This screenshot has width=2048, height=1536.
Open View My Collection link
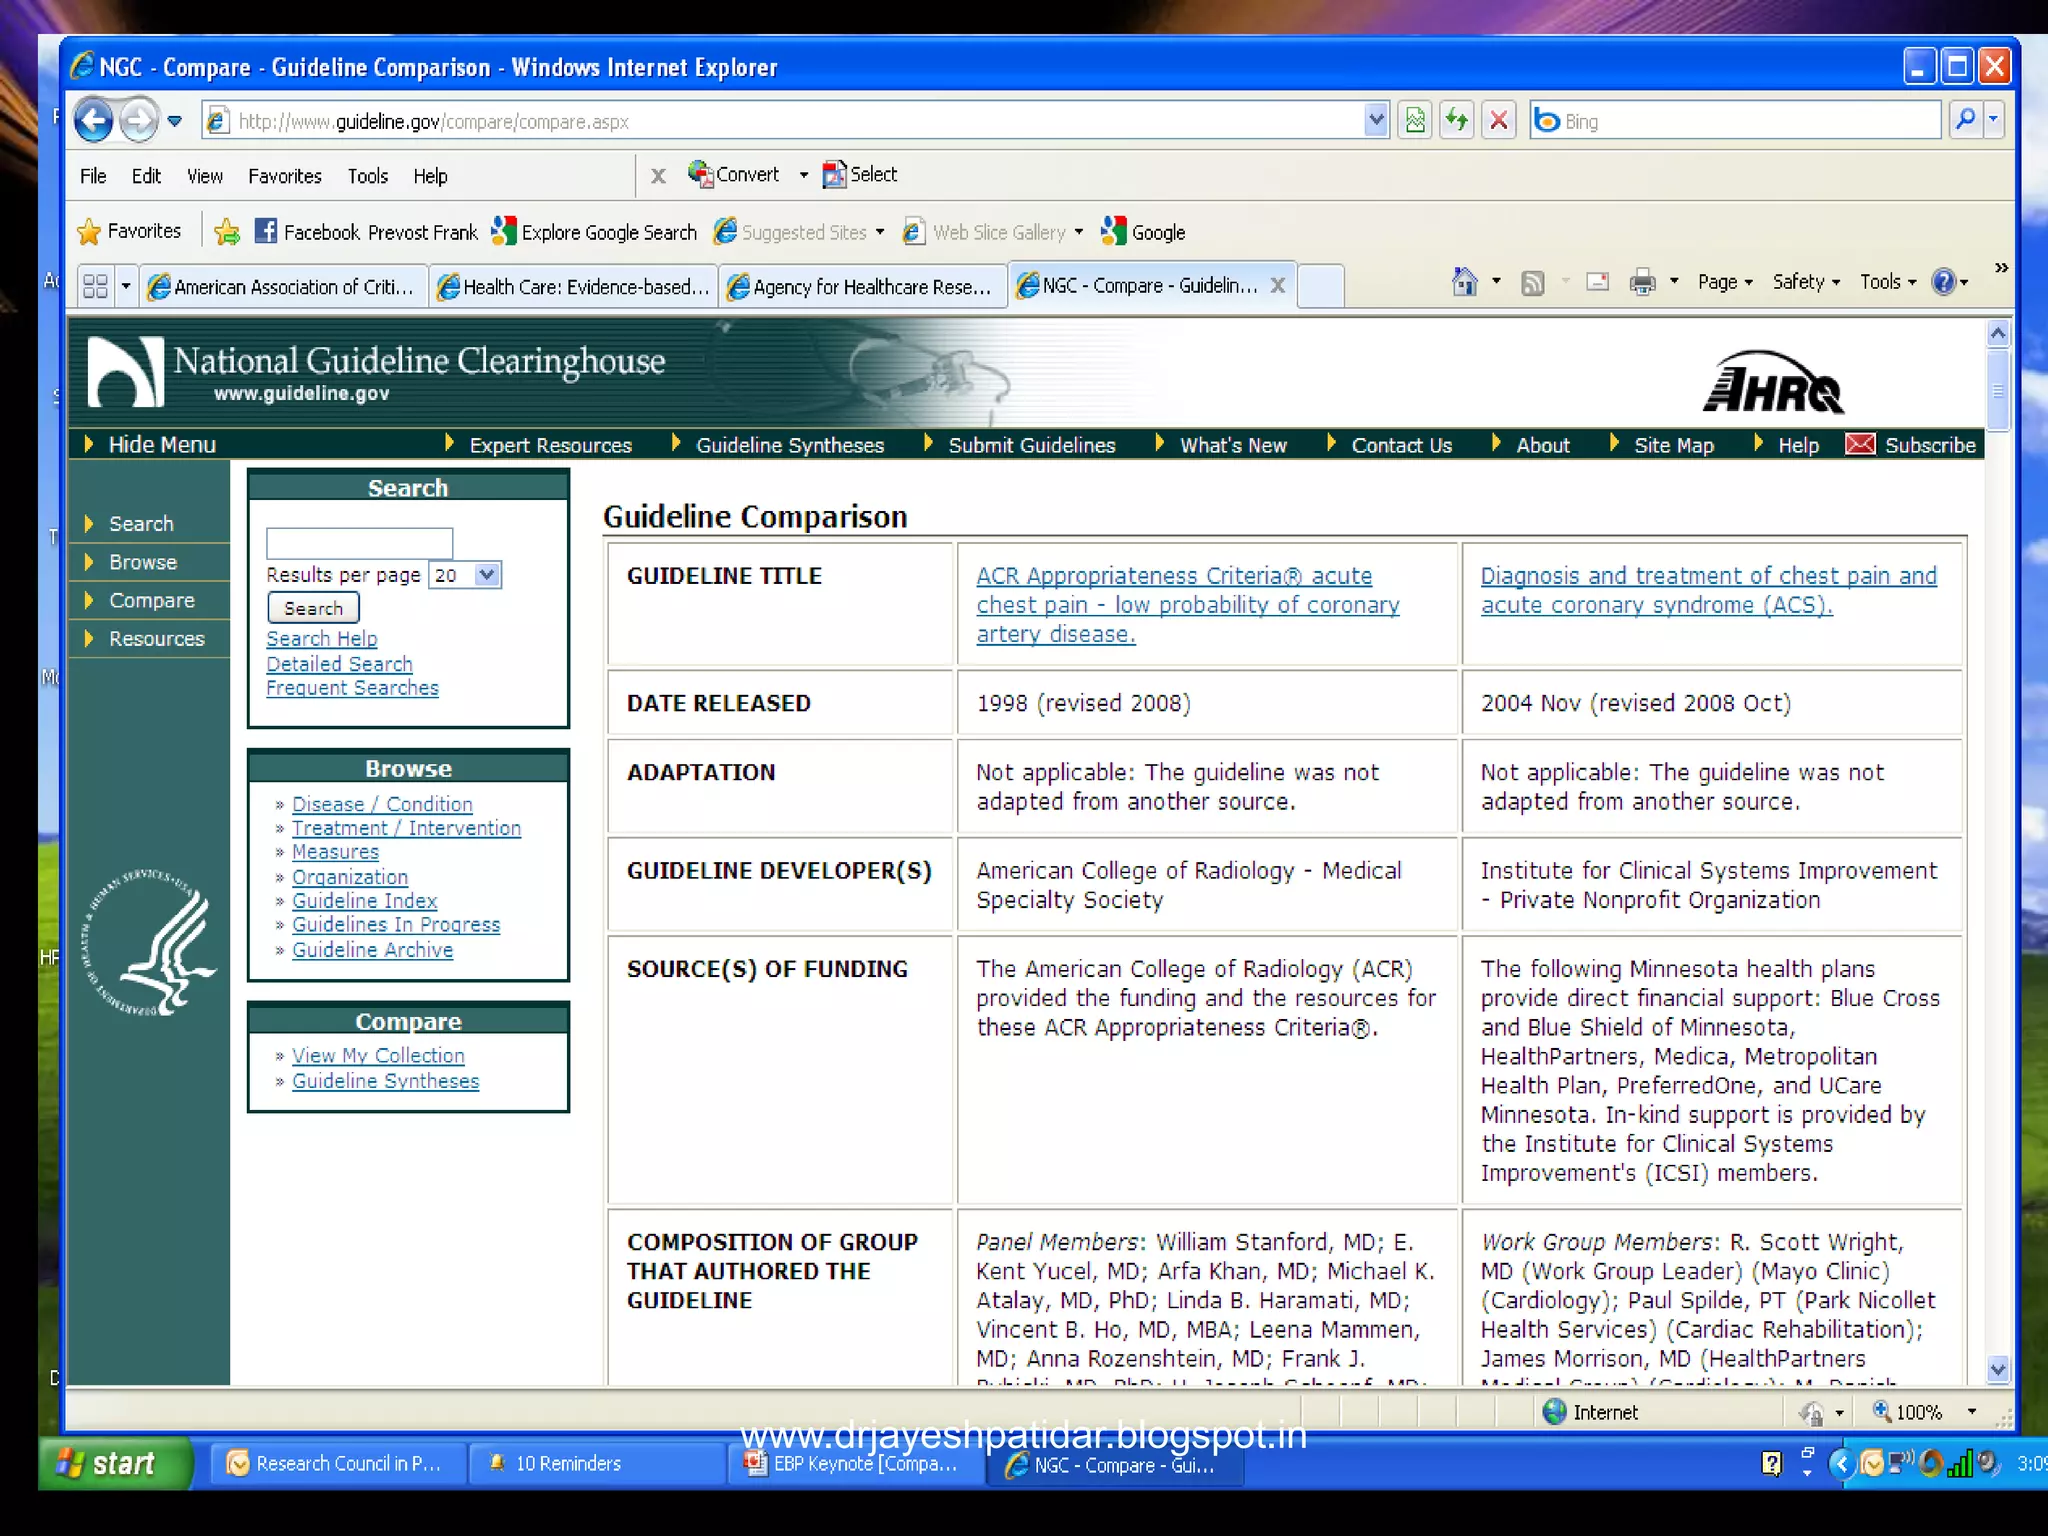378,1056
